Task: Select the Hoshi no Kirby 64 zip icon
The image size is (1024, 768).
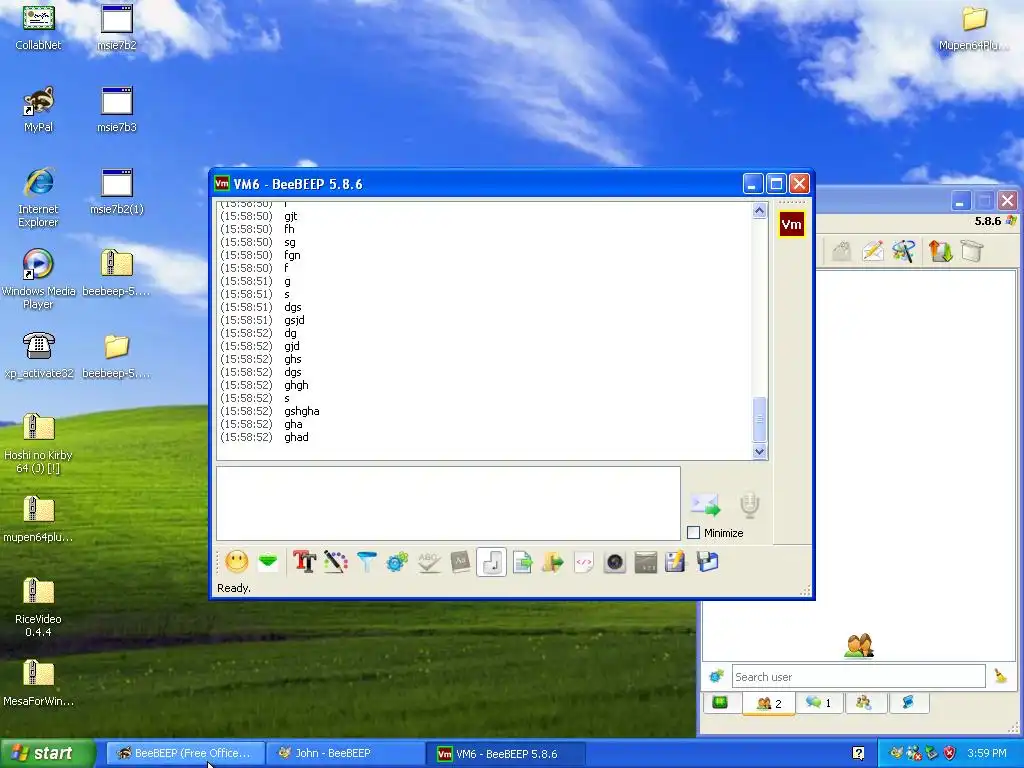Action: [38, 444]
